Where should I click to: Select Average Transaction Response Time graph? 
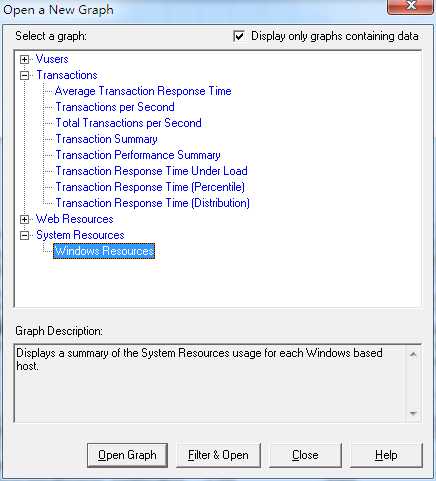(x=143, y=91)
